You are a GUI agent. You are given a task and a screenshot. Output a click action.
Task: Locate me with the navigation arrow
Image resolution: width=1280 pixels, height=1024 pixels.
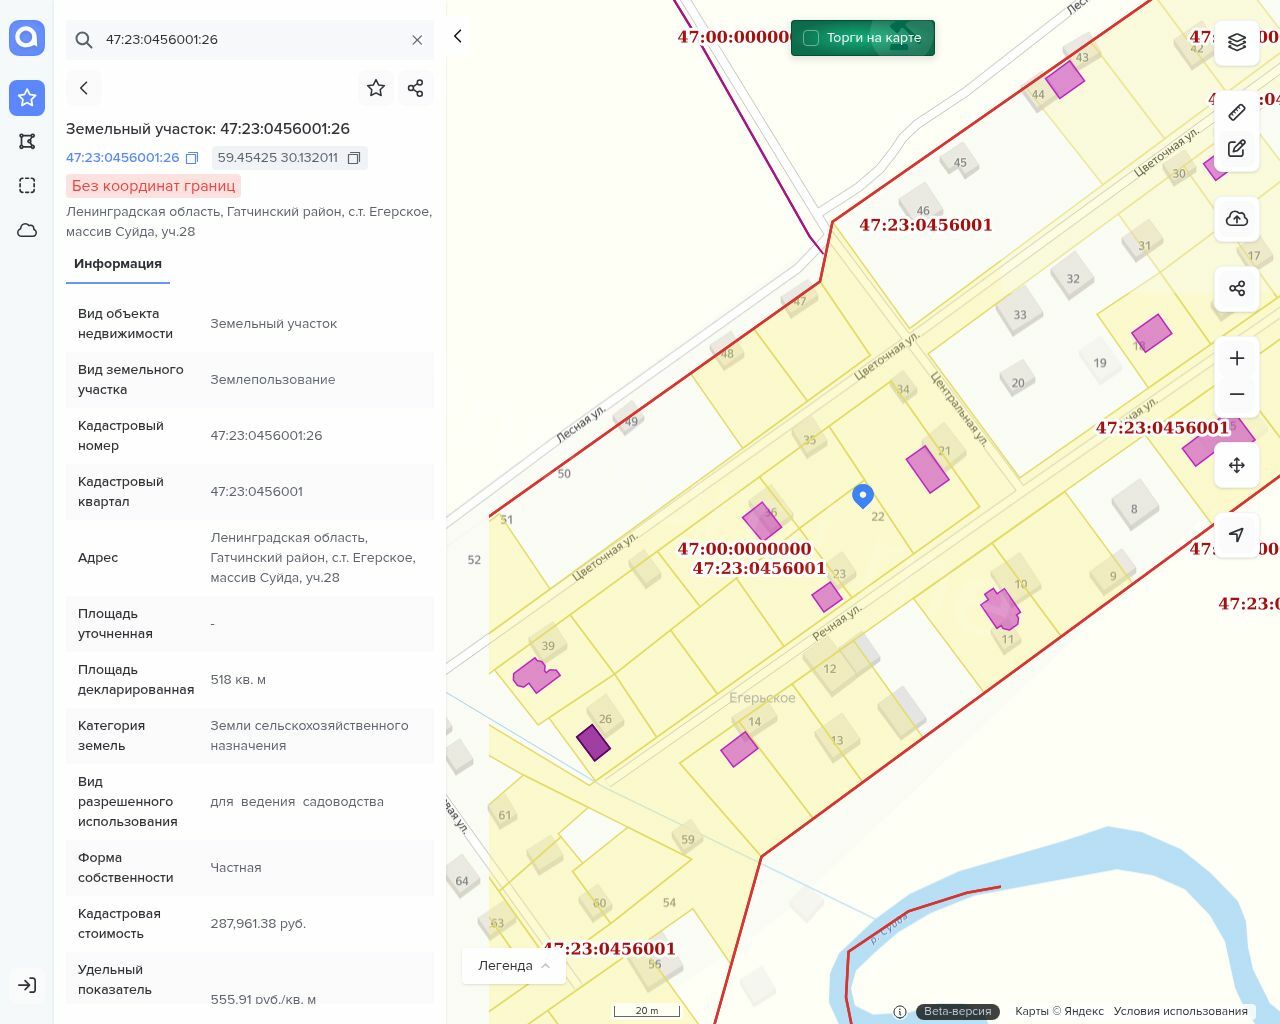[1237, 535]
